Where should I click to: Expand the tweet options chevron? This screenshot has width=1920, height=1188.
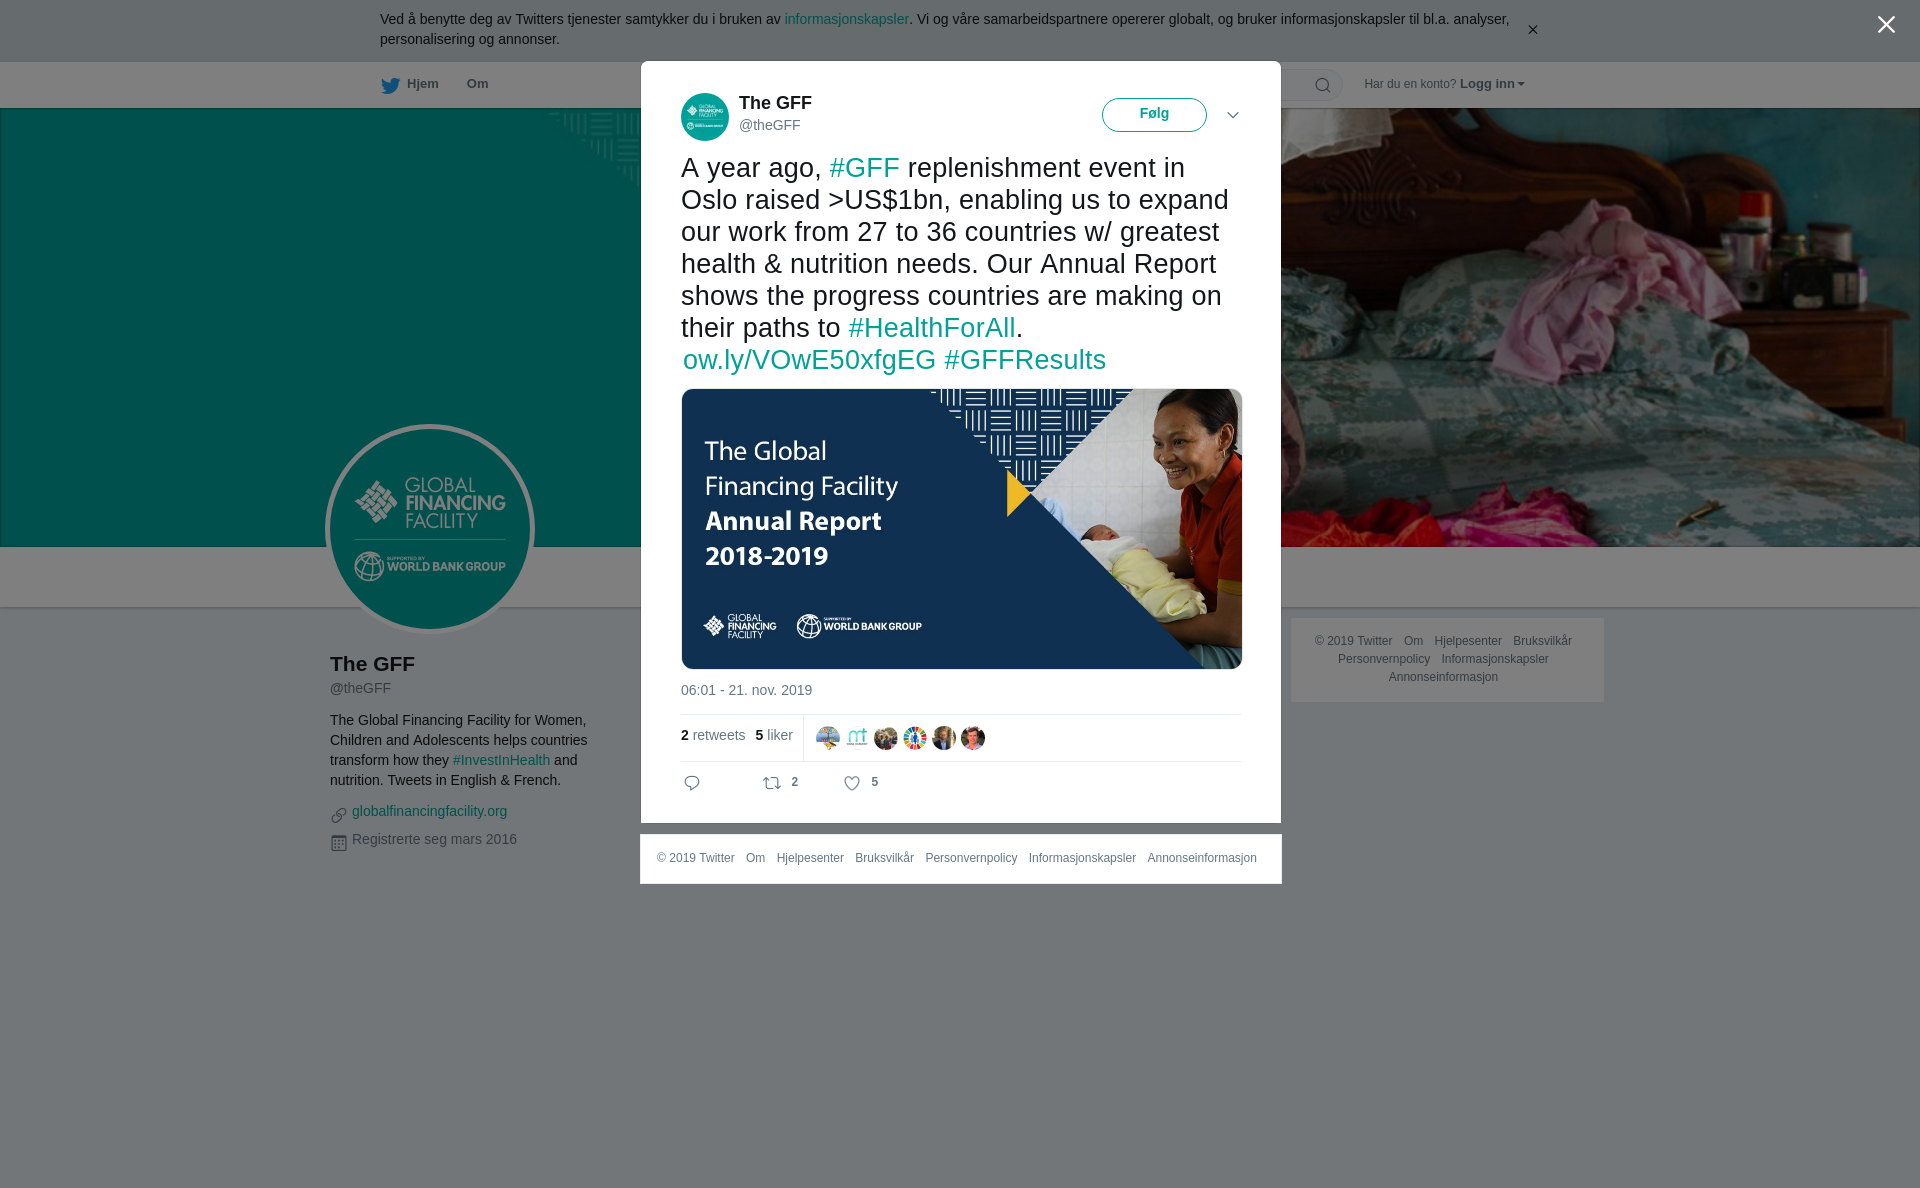[x=1233, y=115]
